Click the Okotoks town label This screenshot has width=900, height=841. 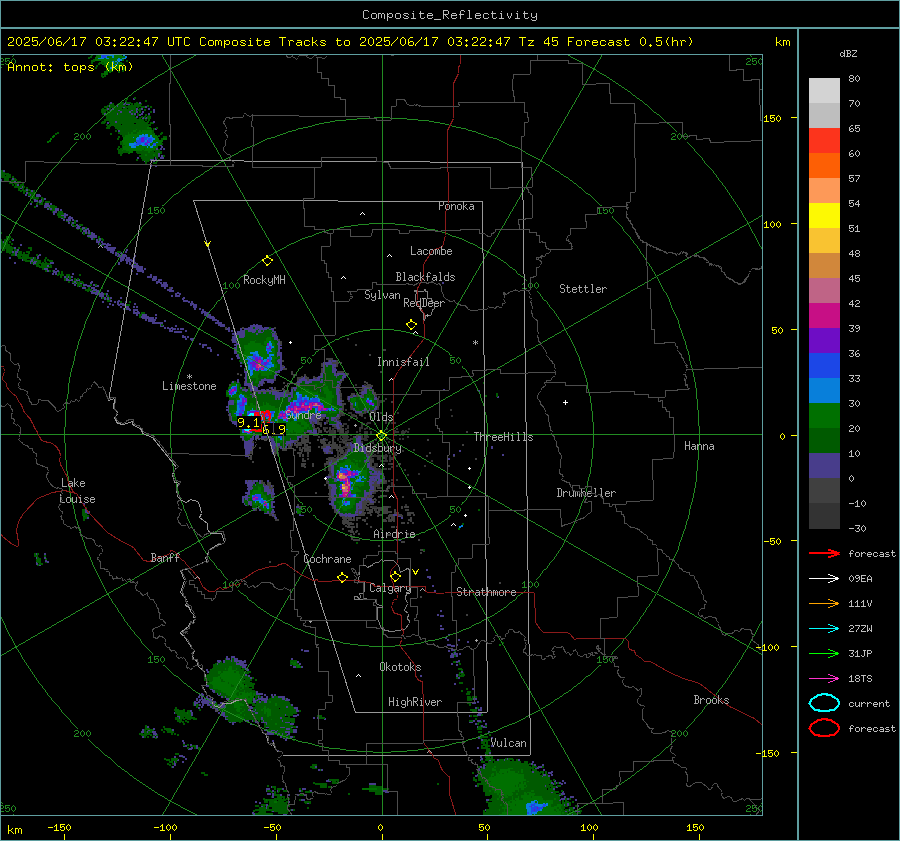(x=400, y=667)
